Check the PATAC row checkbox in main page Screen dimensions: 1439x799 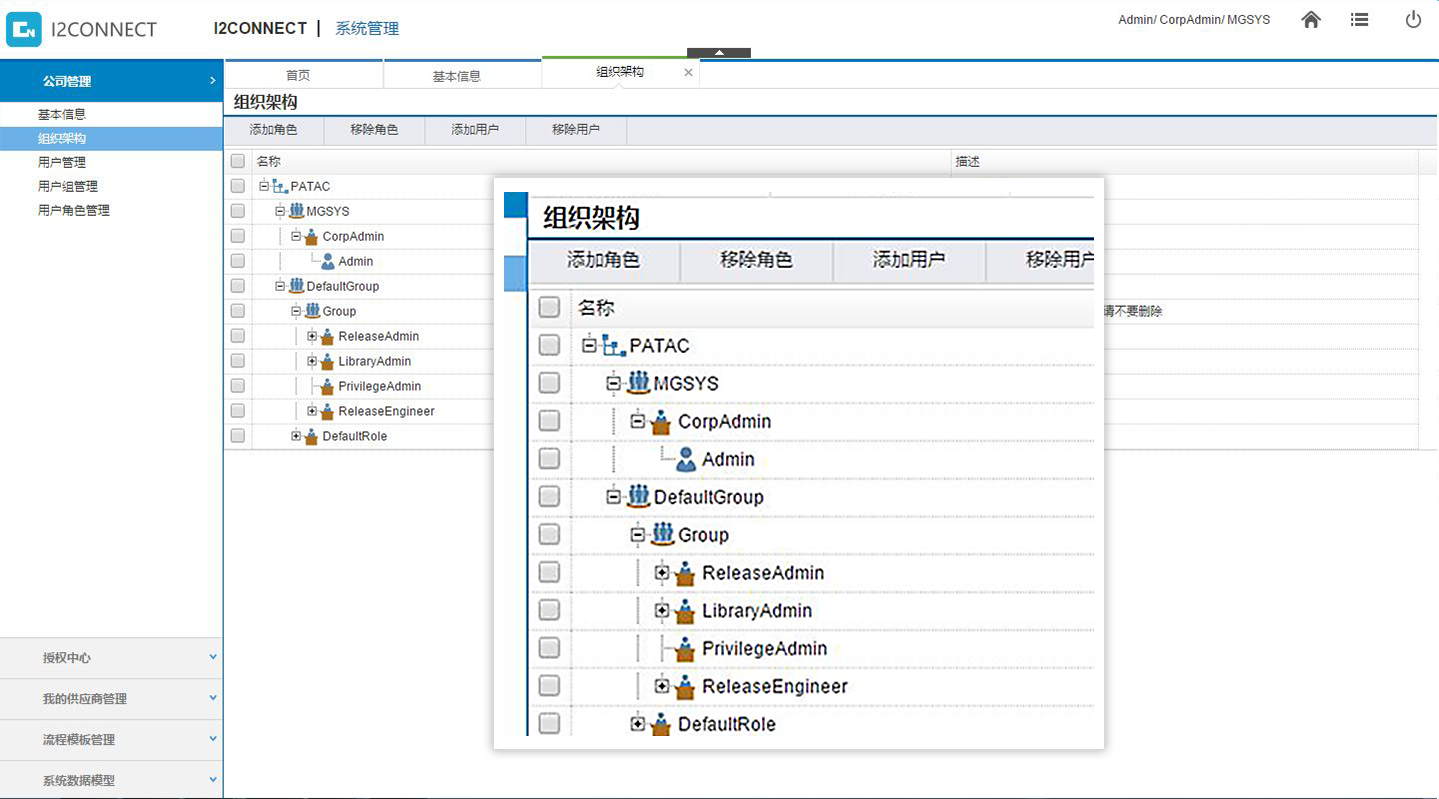[x=237, y=186]
